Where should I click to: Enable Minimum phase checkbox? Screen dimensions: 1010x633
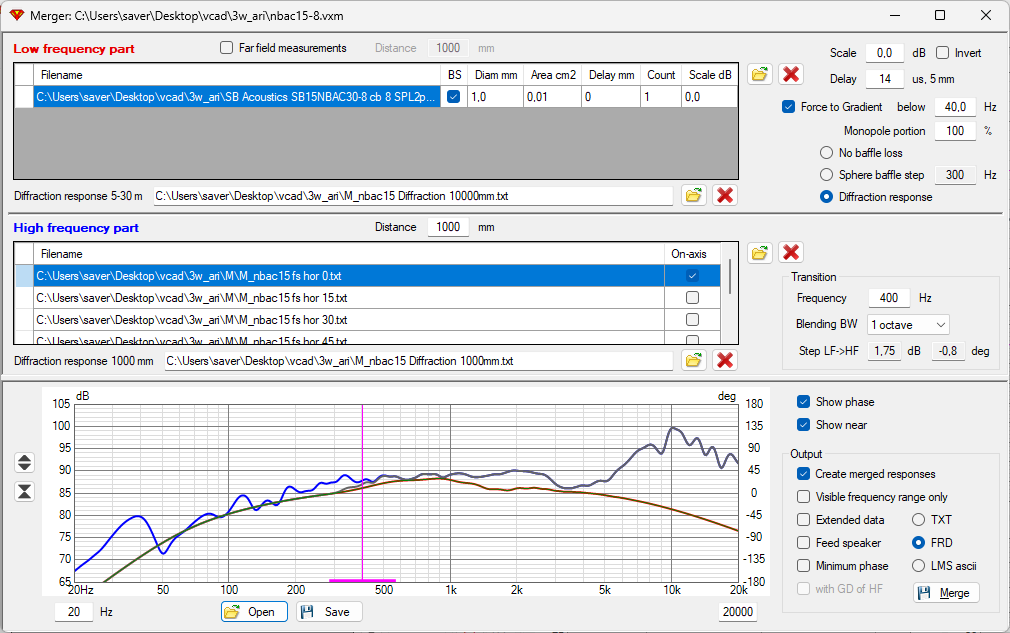[803, 566]
